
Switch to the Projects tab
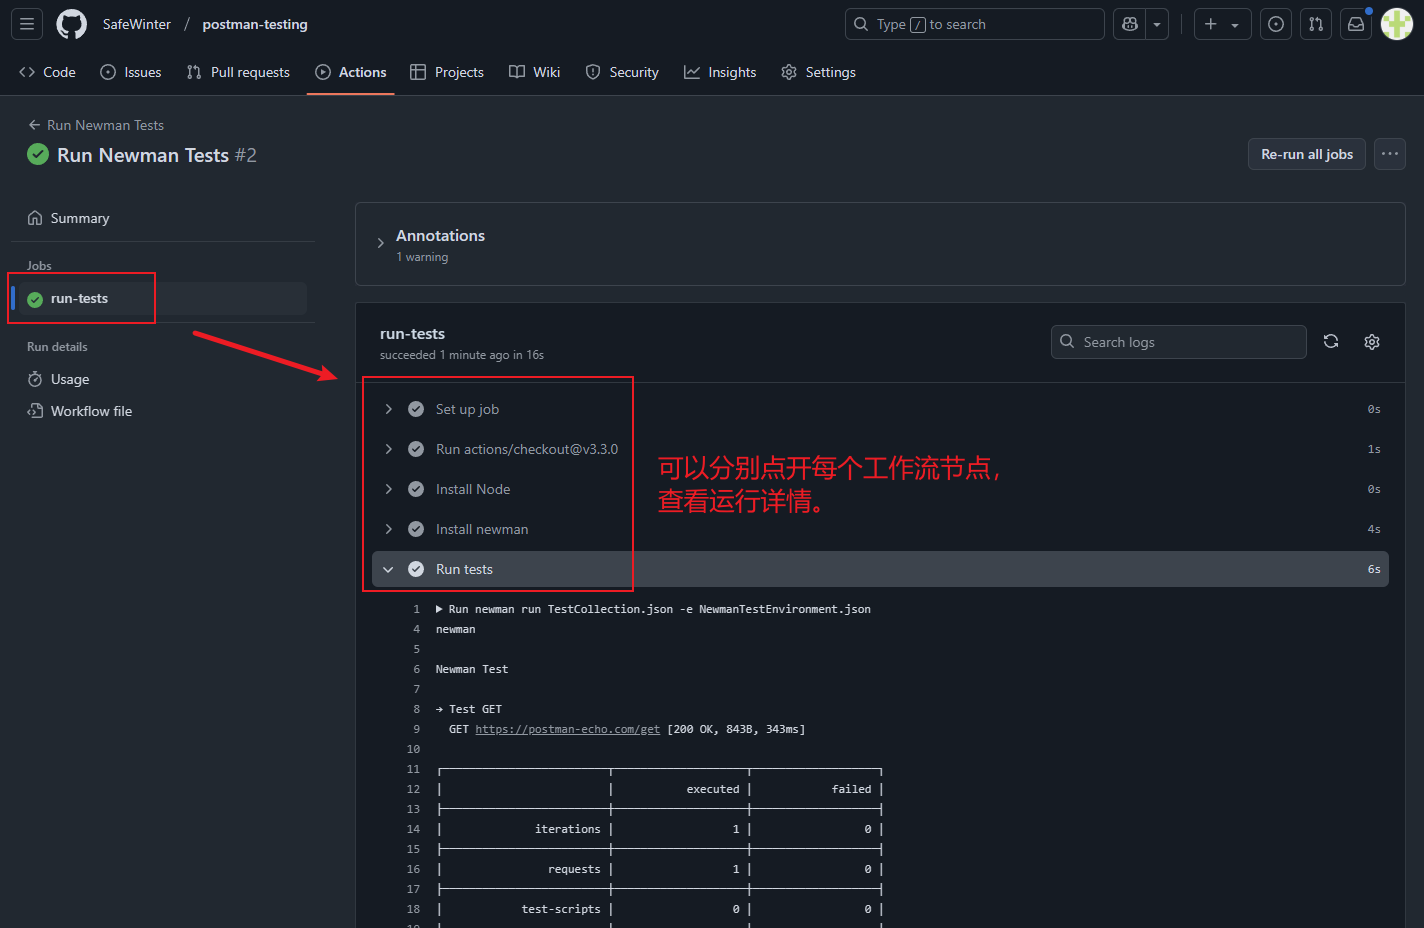[447, 72]
